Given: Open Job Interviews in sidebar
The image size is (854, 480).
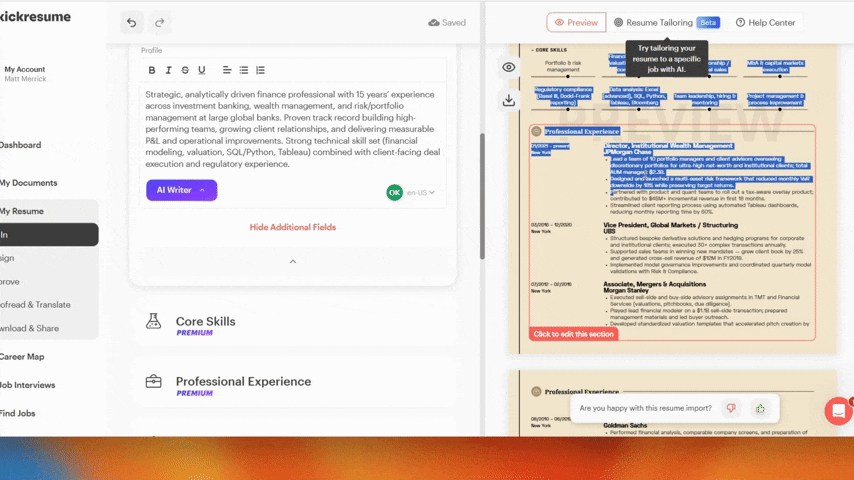Looking at the screenshot, I should pos(27,385).
